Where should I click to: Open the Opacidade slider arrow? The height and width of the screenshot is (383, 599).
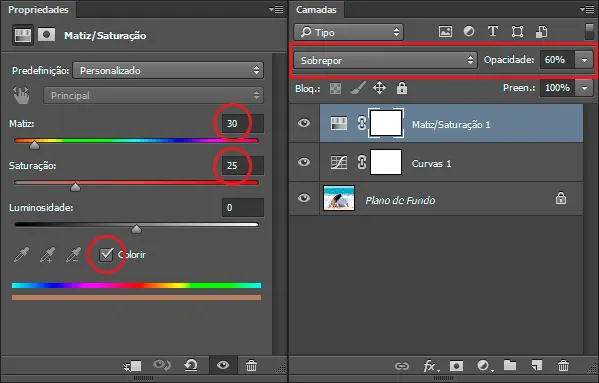pos(584,60)
